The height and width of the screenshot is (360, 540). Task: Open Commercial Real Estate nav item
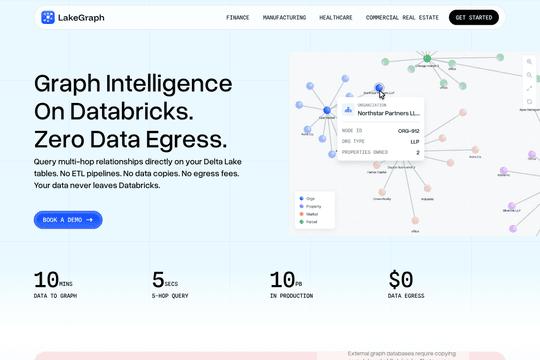(402, 18)
